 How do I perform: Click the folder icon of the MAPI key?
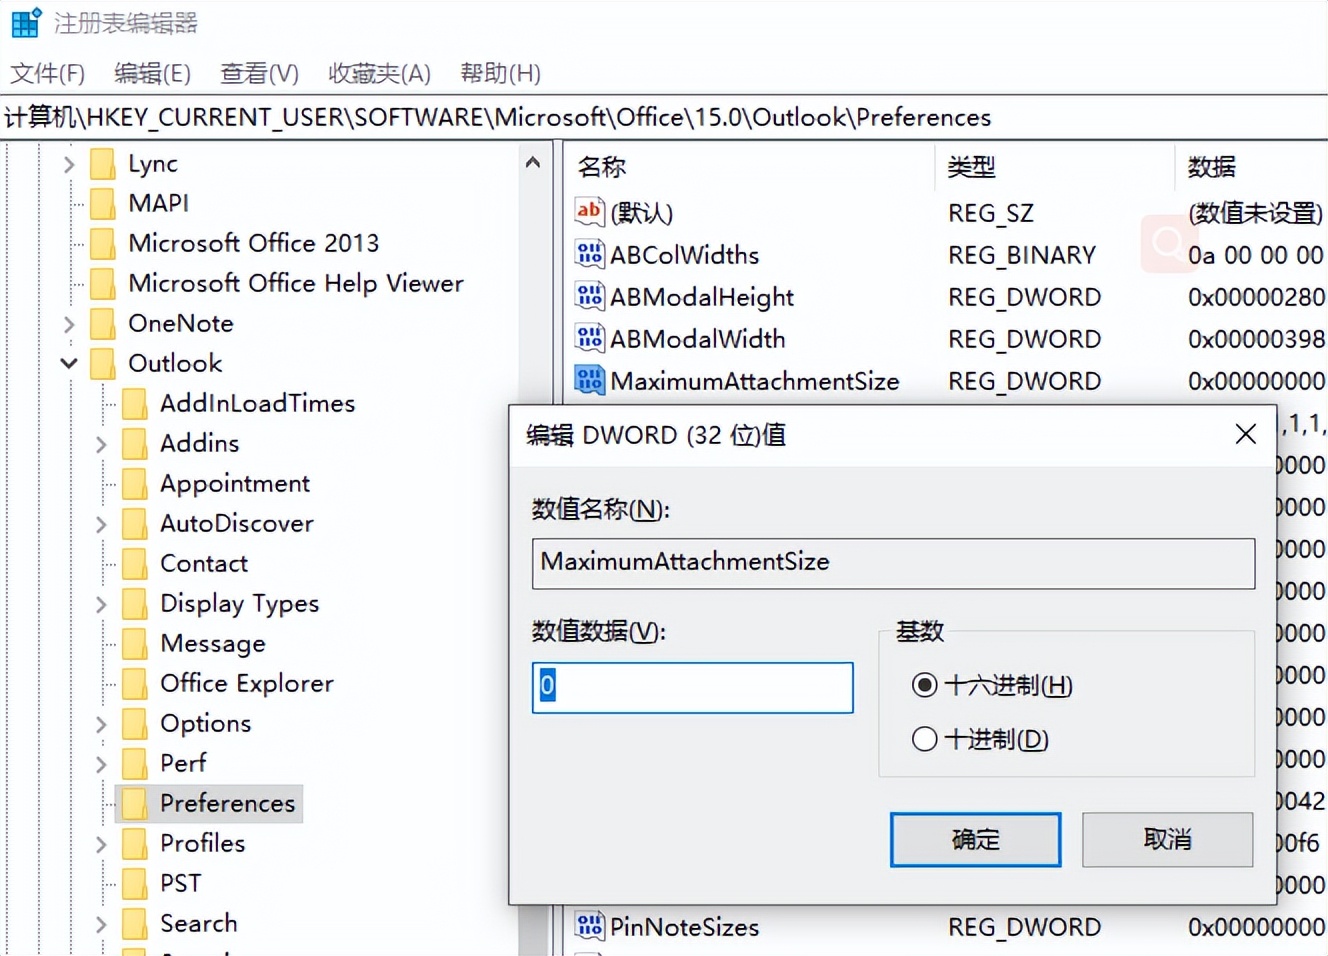103,203
